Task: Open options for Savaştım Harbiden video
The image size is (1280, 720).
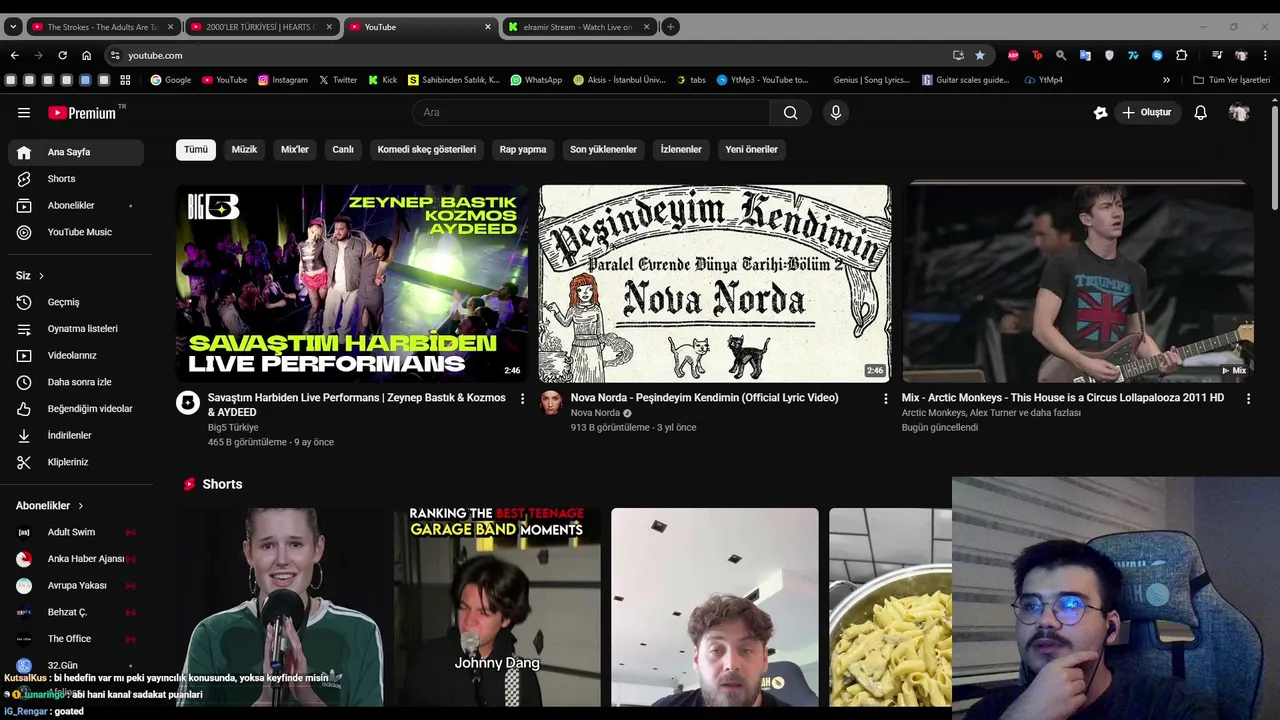Action: (522, 399)
